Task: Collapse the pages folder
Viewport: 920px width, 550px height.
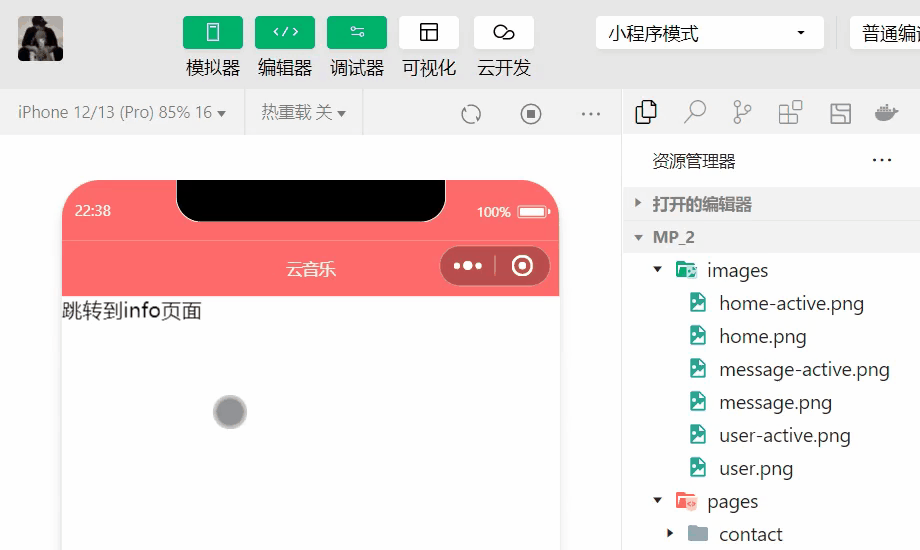Action: point(657,501)
